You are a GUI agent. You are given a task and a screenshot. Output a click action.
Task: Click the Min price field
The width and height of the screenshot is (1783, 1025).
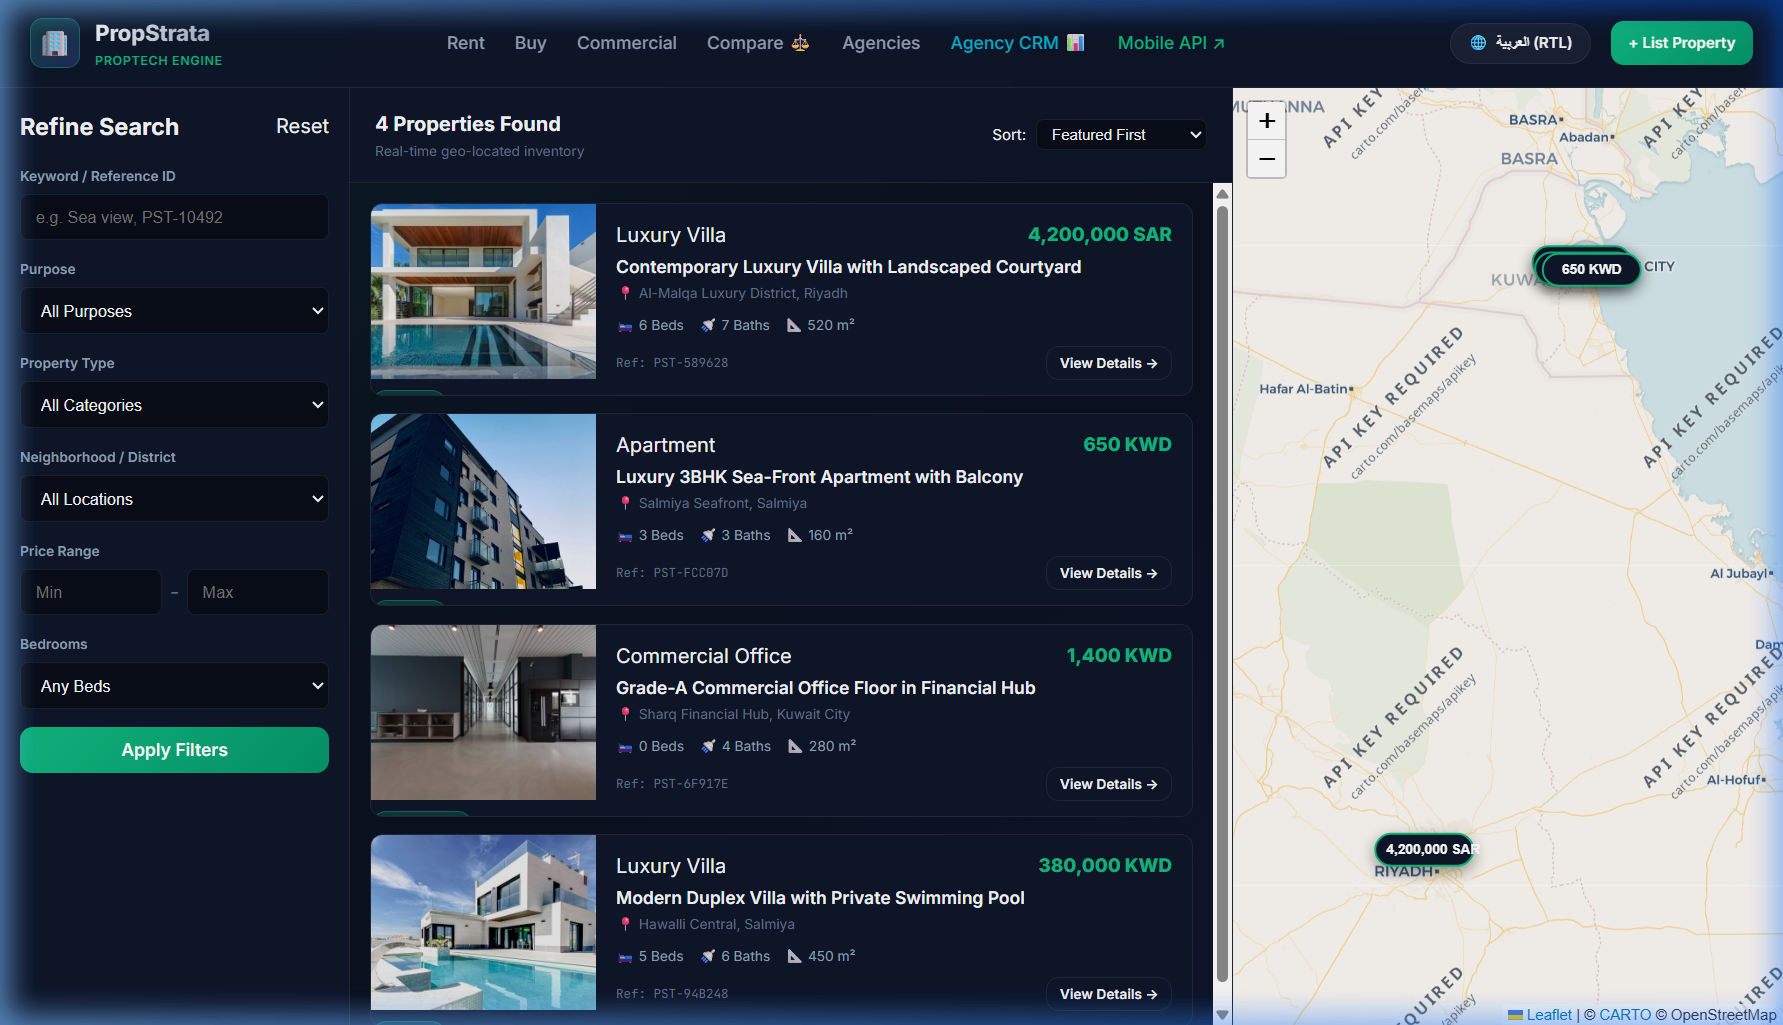point(91,592)
